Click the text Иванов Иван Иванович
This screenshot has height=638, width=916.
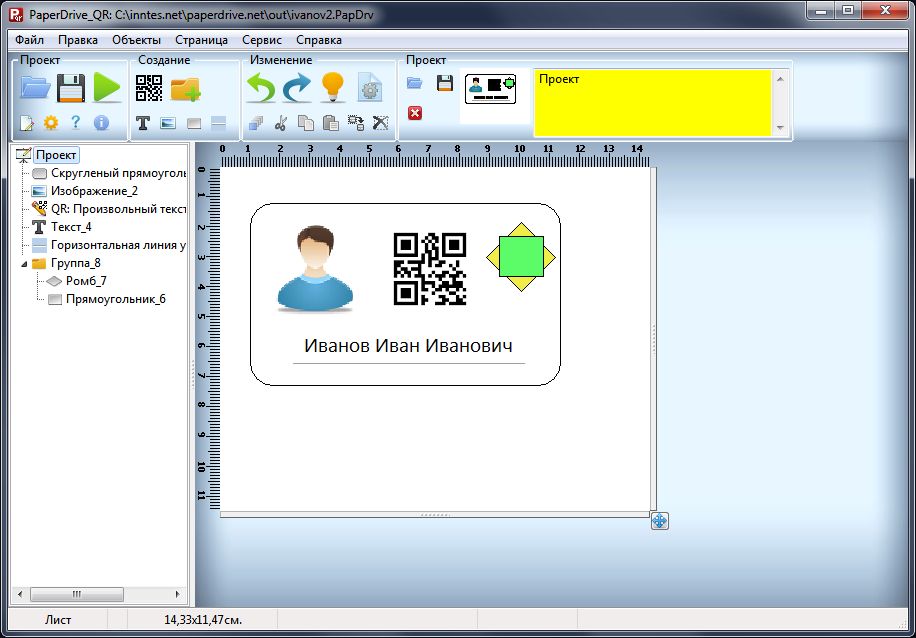[408, 345]
